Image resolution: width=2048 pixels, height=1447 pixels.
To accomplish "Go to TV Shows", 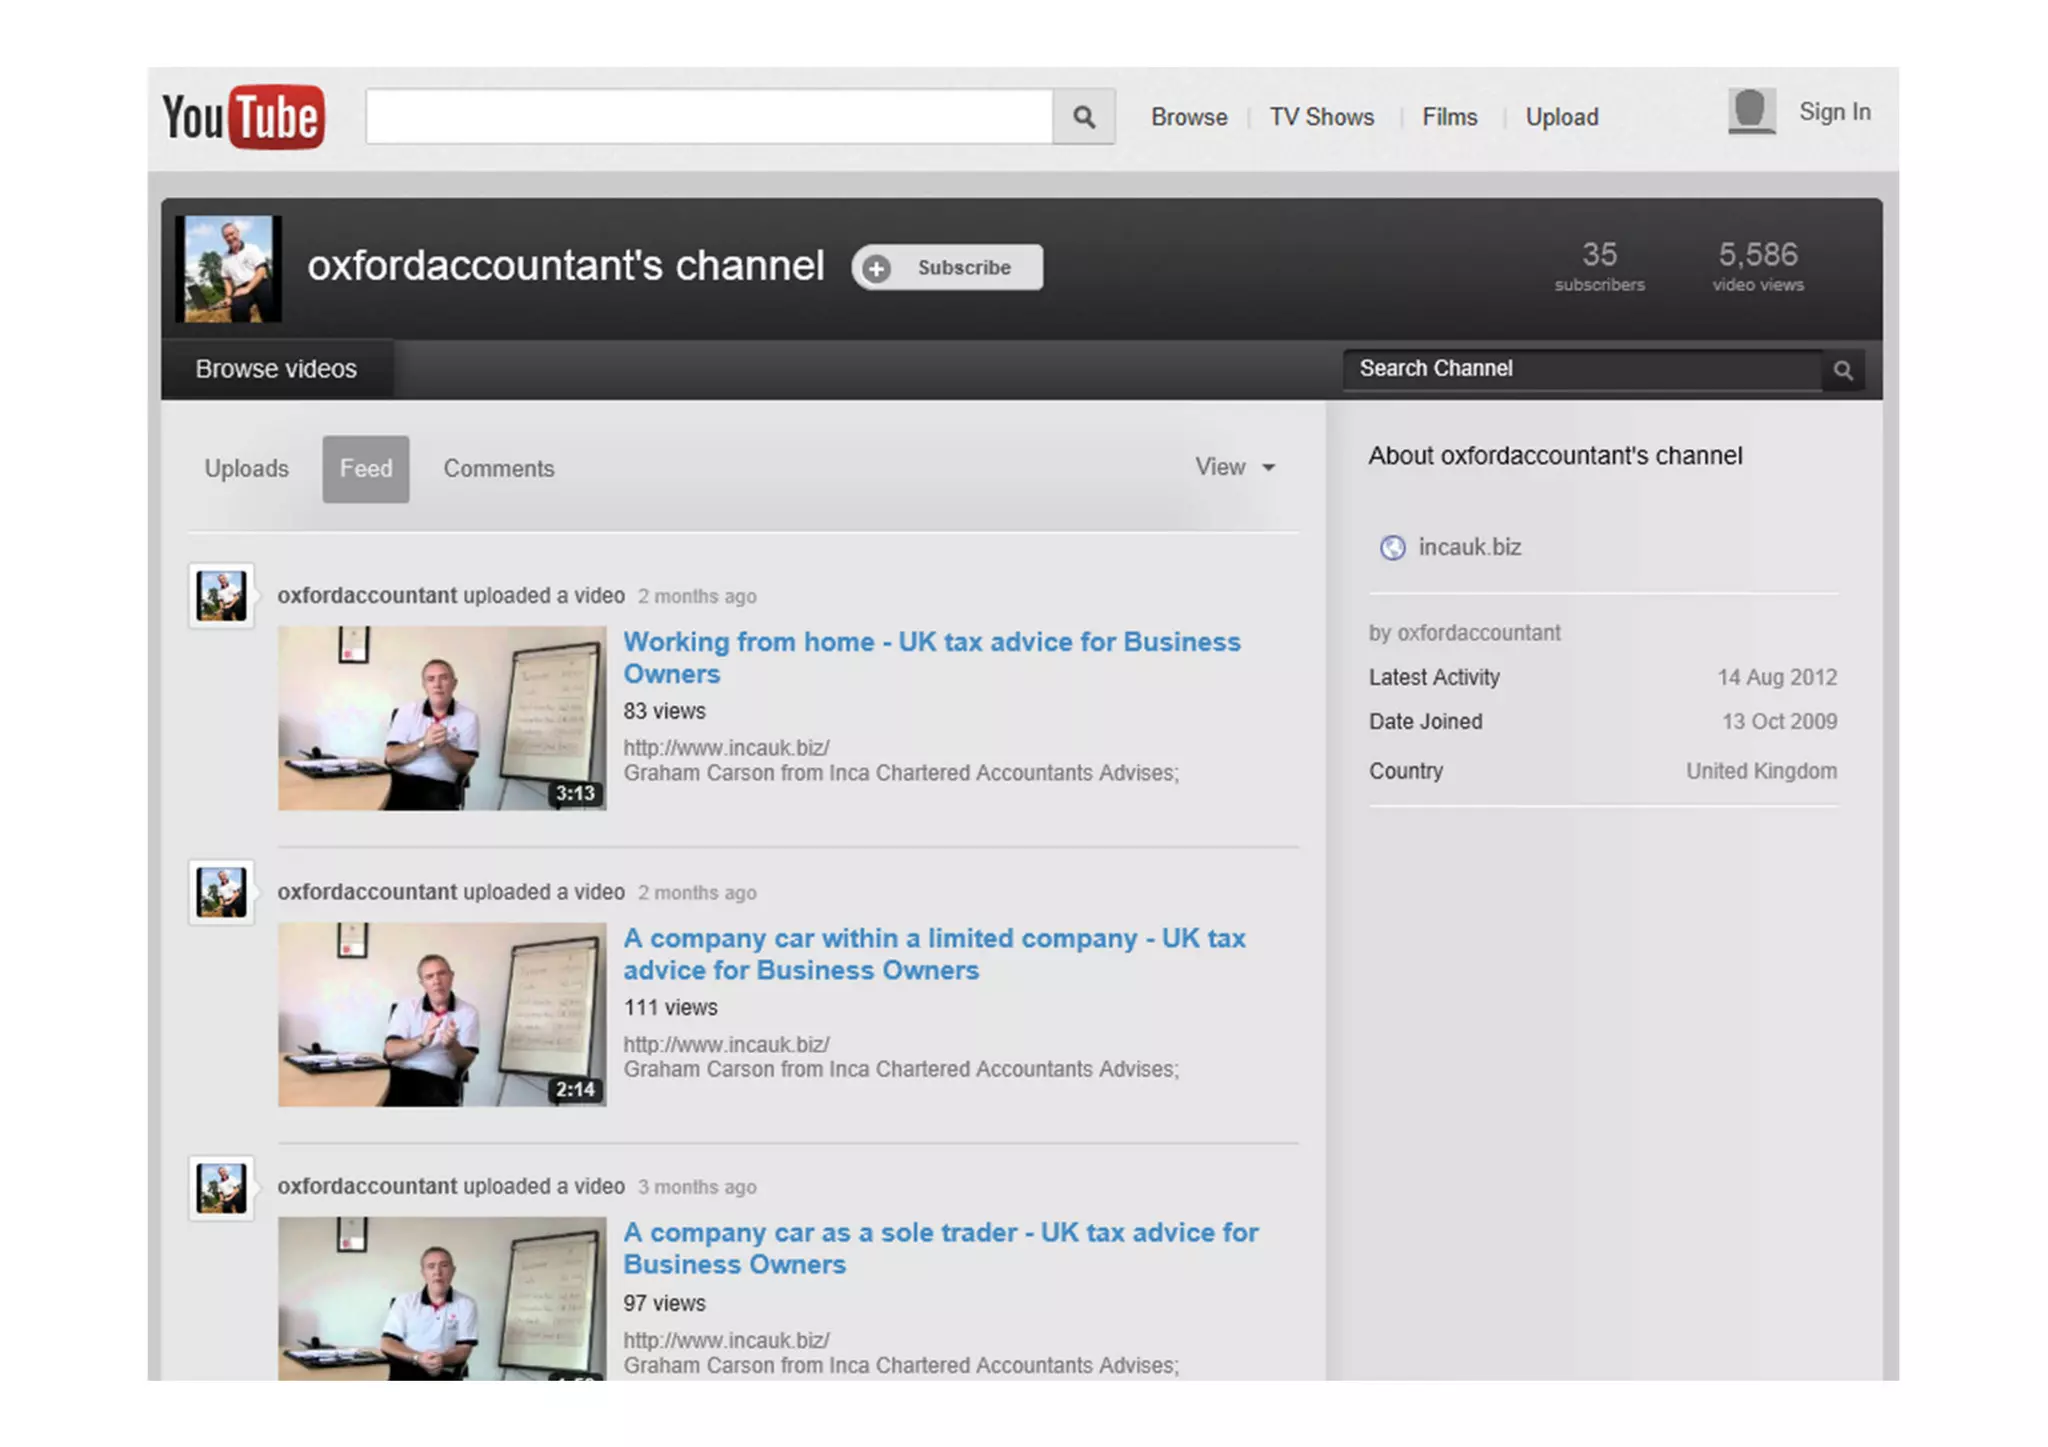I will (x=1322, y=117).
